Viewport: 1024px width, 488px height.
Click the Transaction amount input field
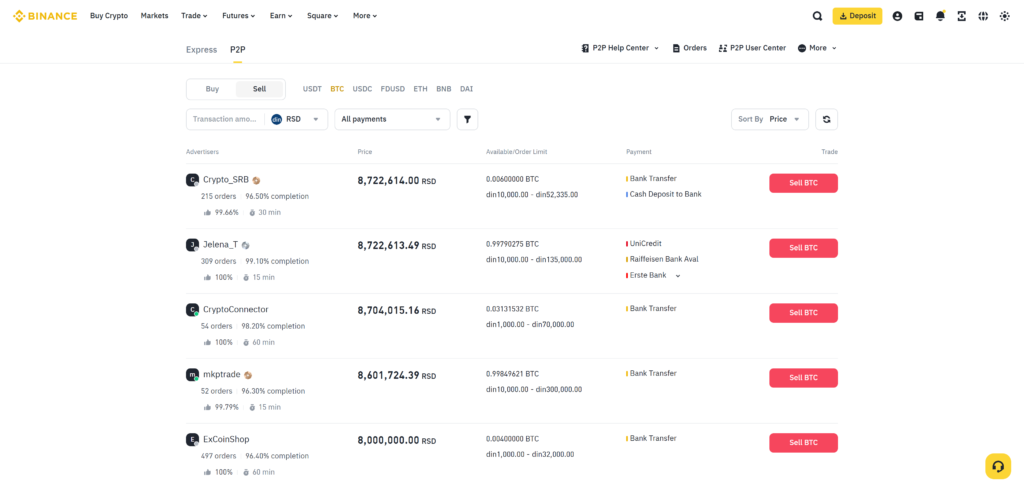click(x=225, y=120)
